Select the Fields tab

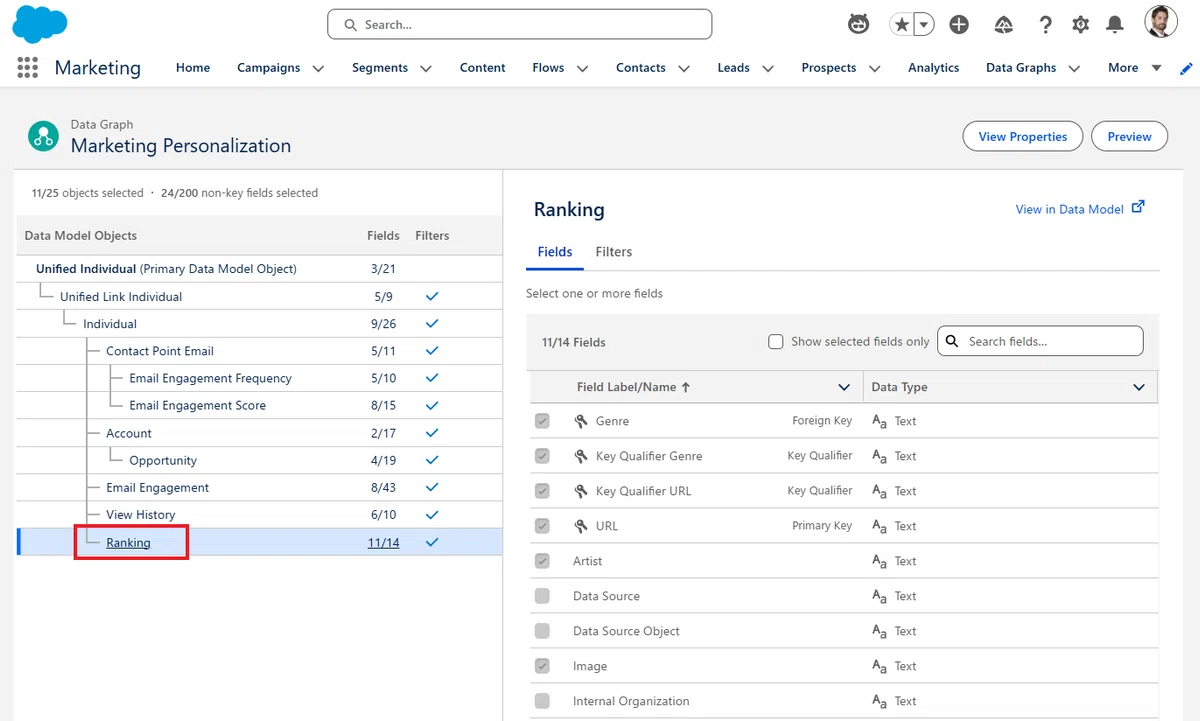click(x=555, y=252)
